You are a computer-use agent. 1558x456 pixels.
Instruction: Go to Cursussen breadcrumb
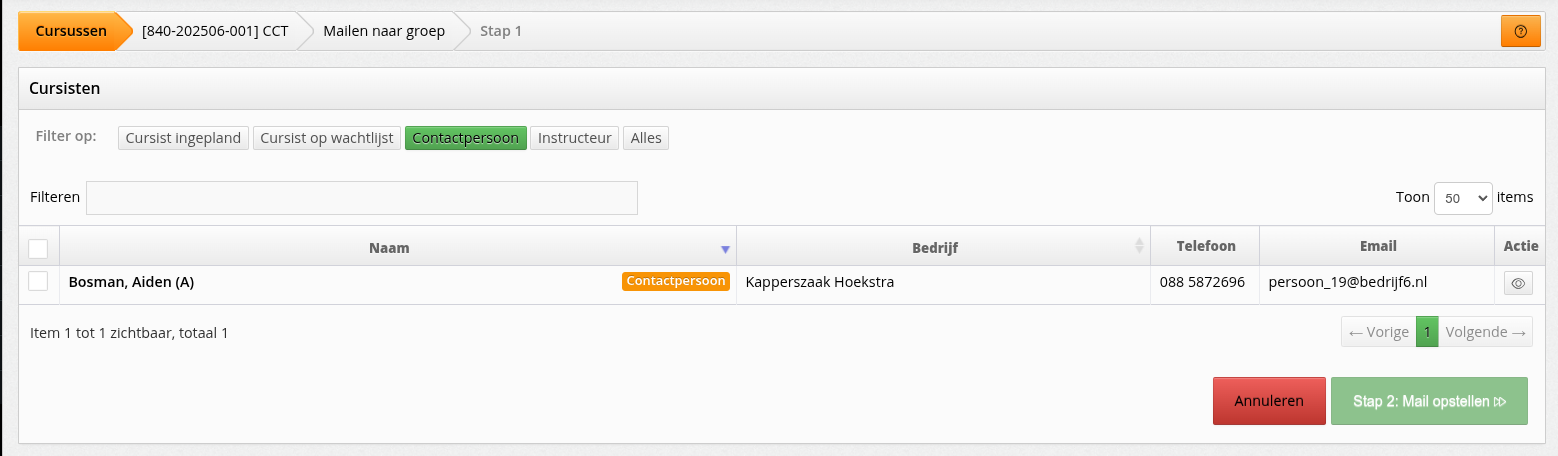pyautogui.click(x=70, y=31)
